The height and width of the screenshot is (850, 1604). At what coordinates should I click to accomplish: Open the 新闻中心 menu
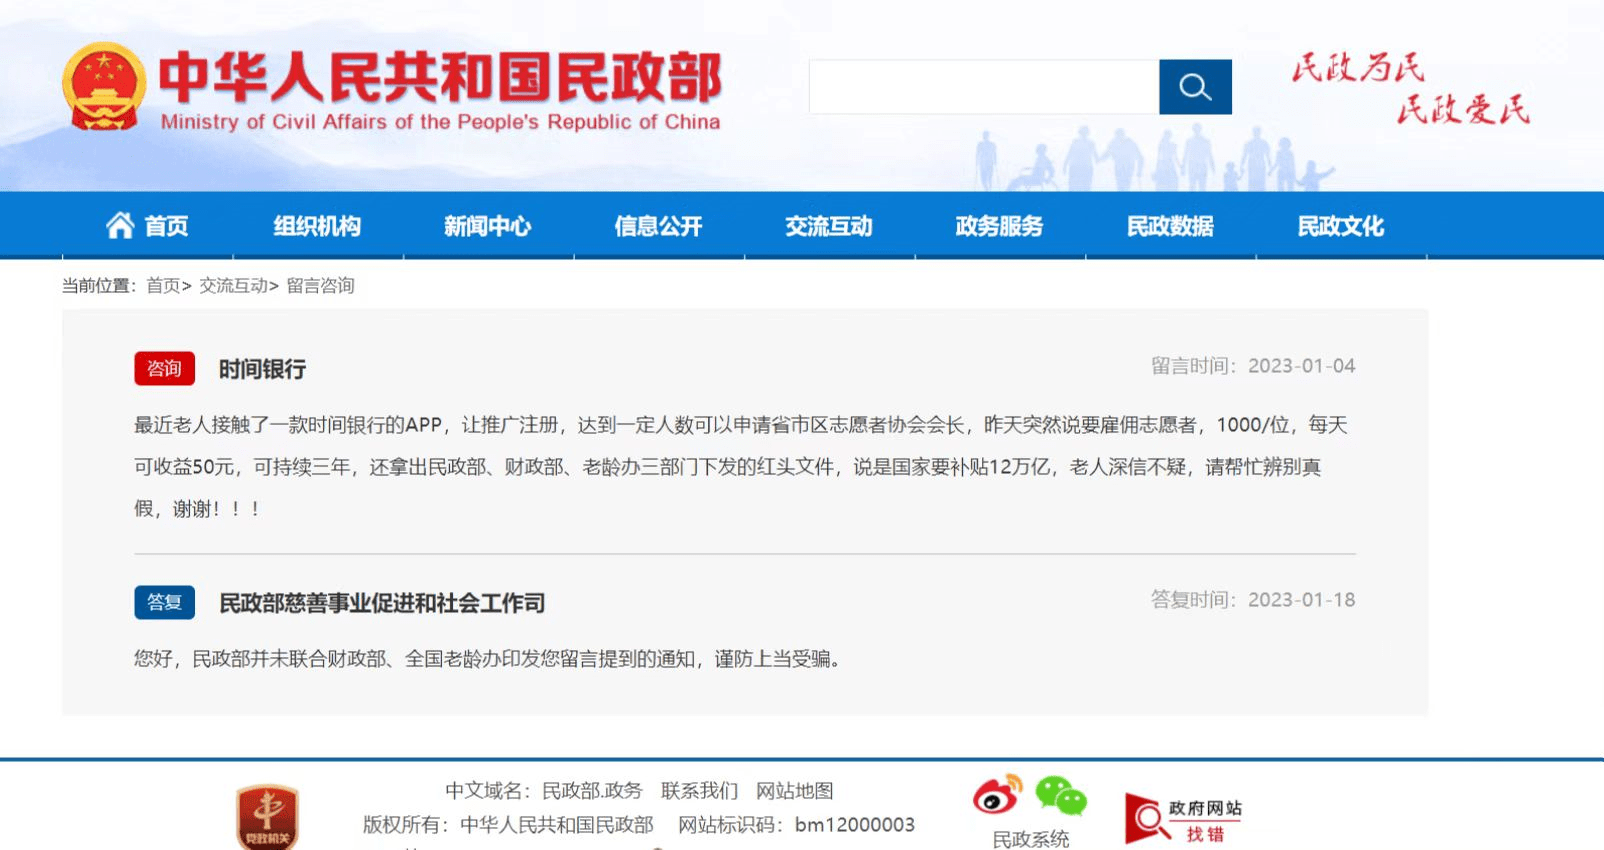(x=487, y=226)
